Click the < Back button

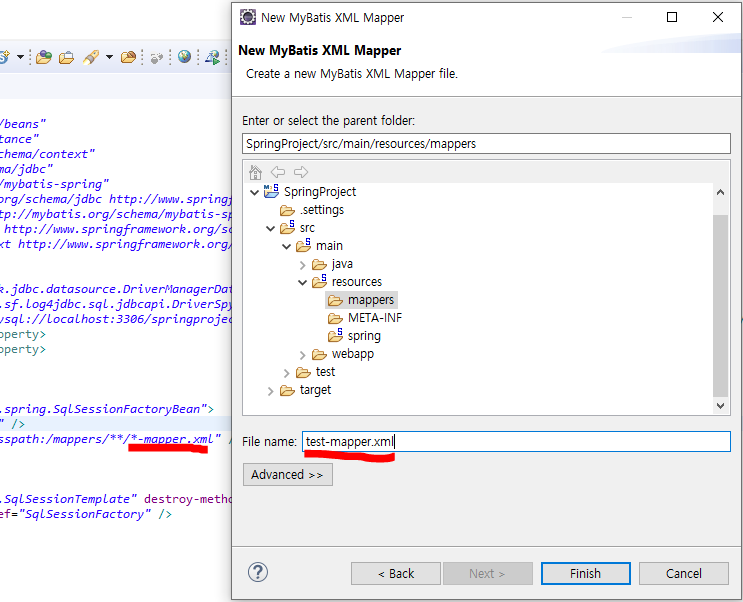[x=396, y=574]
